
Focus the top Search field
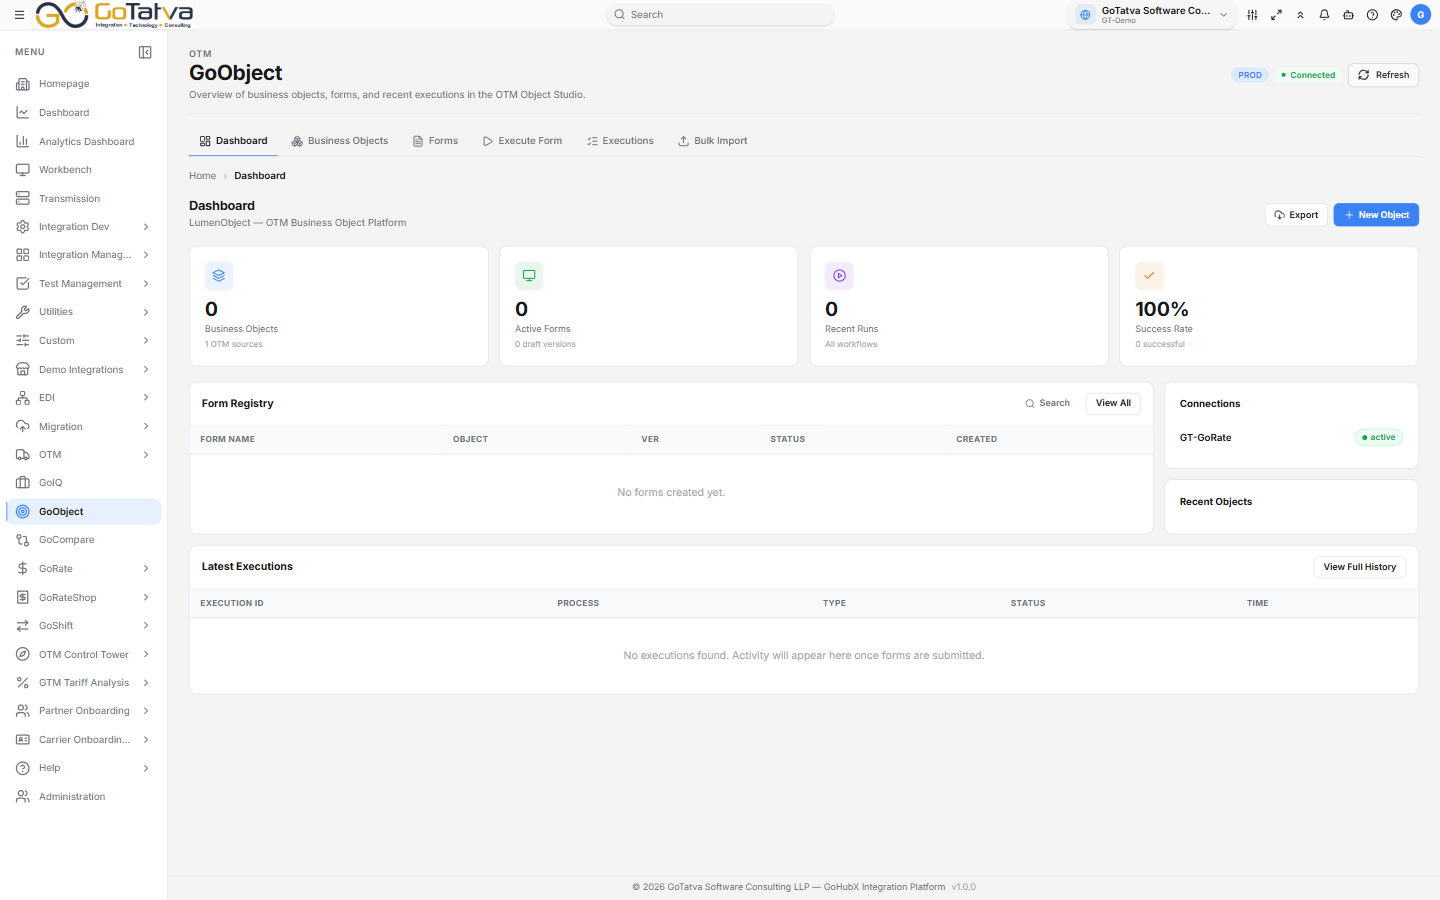click(720, 15)
